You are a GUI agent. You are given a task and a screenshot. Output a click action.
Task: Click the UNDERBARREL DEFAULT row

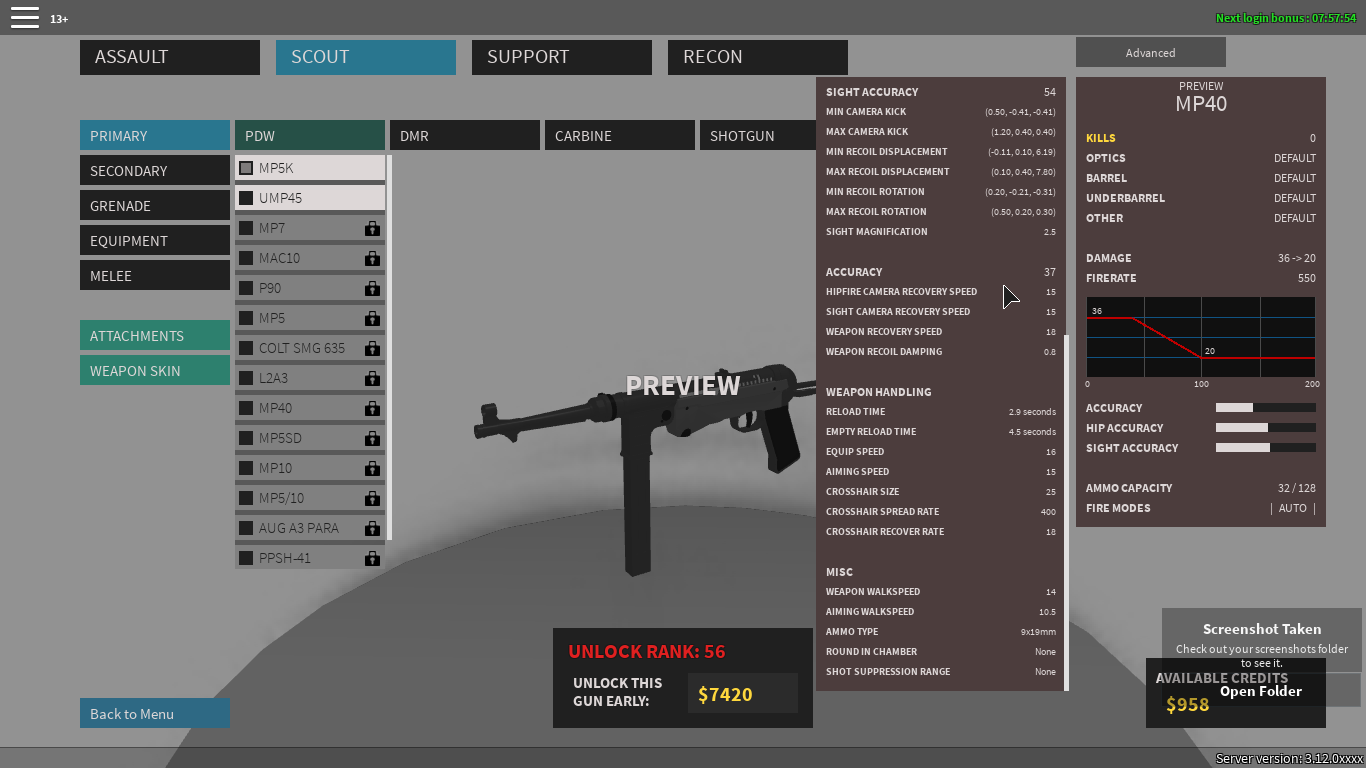point(1201,198)
